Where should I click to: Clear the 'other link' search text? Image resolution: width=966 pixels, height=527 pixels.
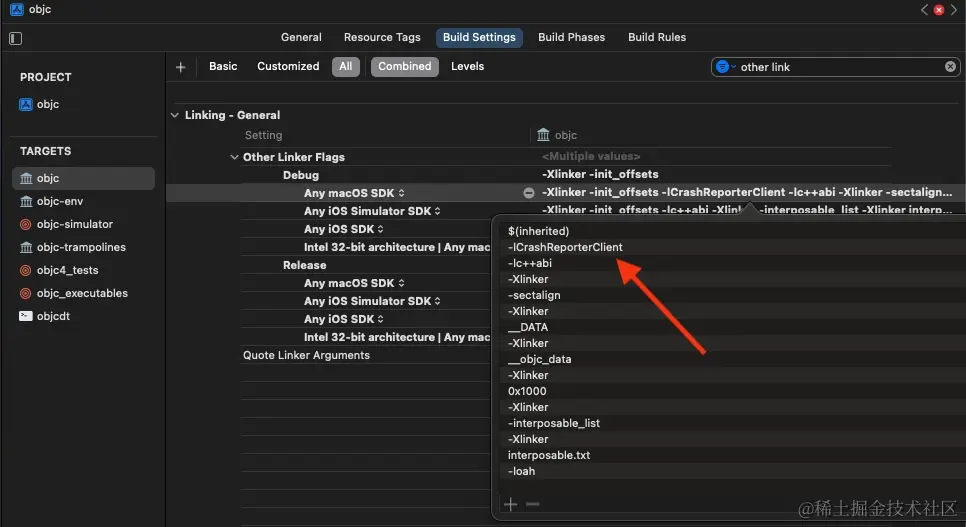point(950,67)
